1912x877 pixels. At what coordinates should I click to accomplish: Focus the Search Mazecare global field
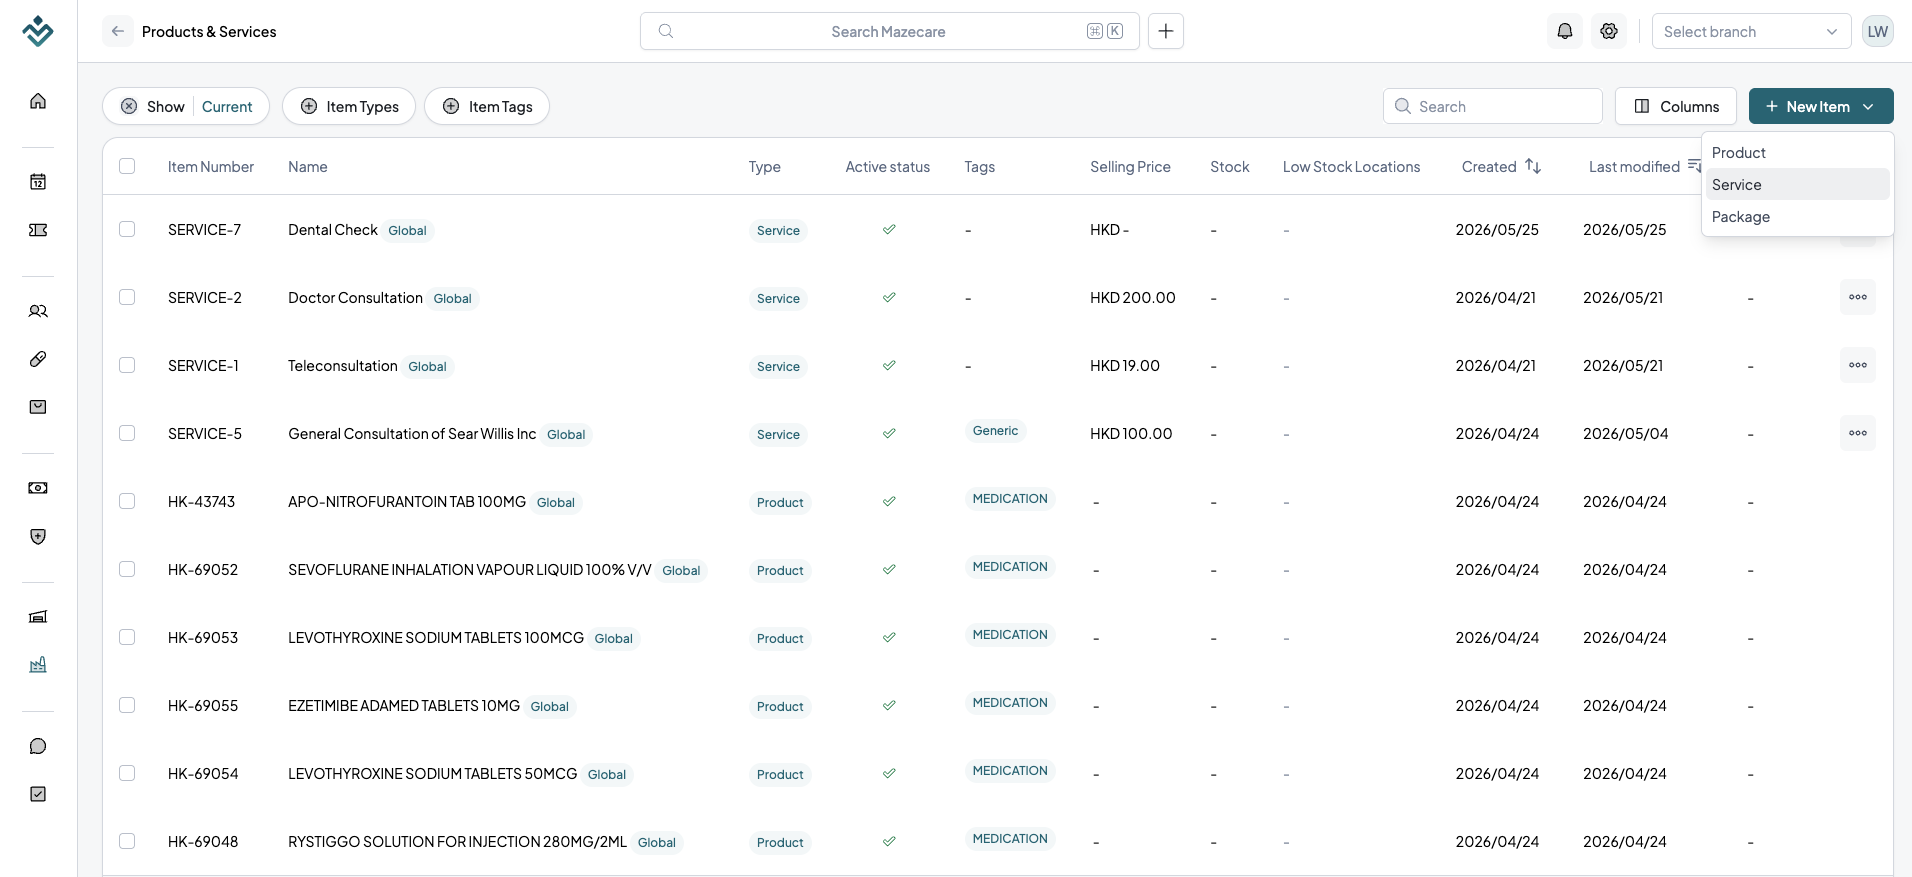(889, 31)
